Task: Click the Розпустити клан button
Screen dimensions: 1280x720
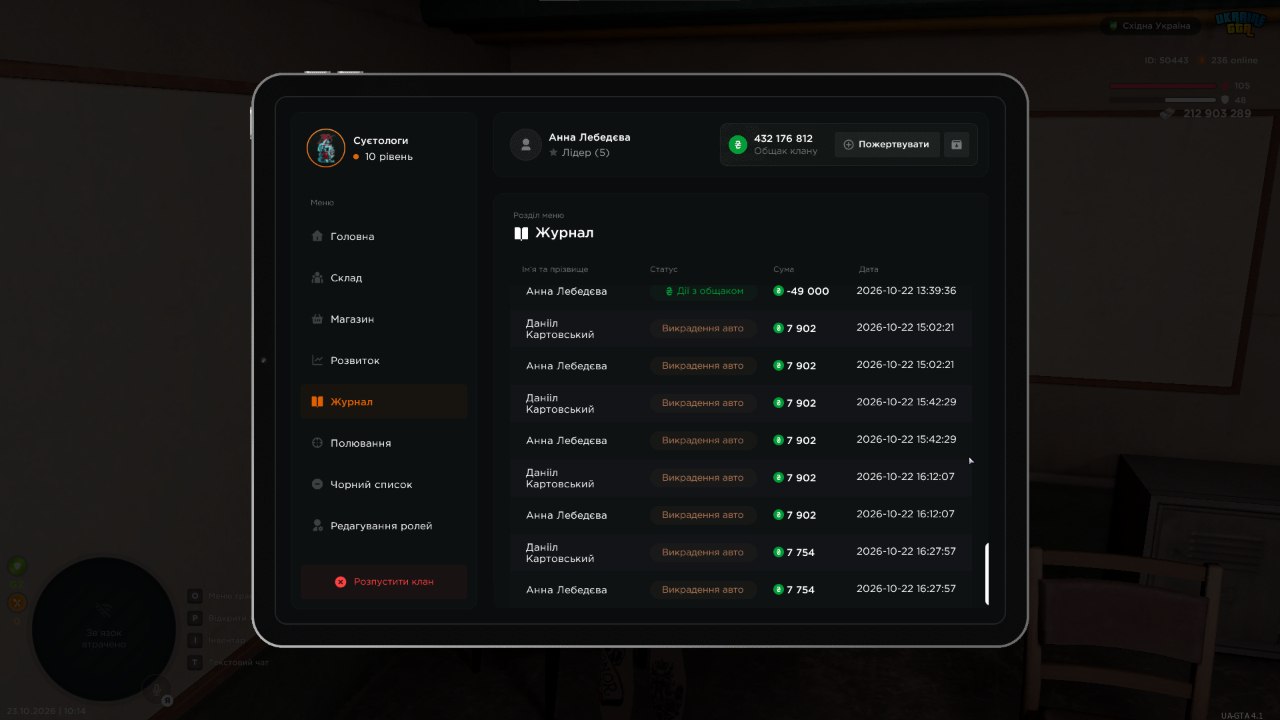Action: [384, 581]
